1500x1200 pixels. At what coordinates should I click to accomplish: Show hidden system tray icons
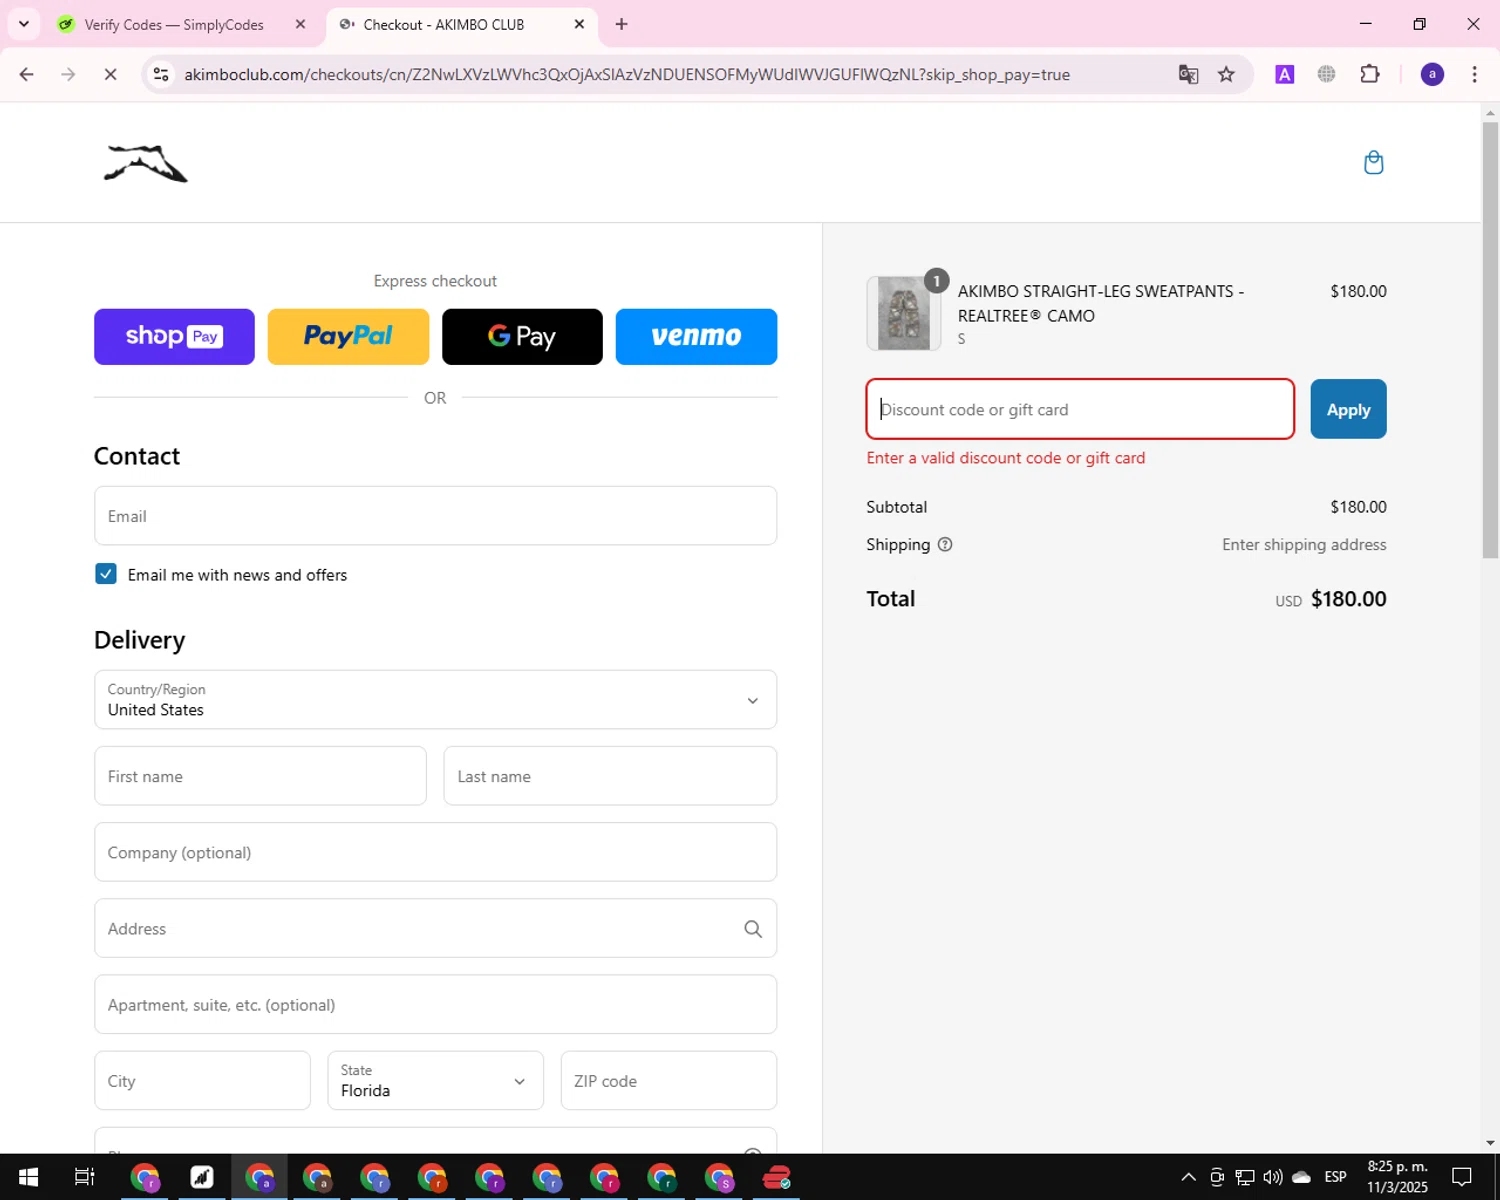pyautogui.click(x=1188, y=1177)
